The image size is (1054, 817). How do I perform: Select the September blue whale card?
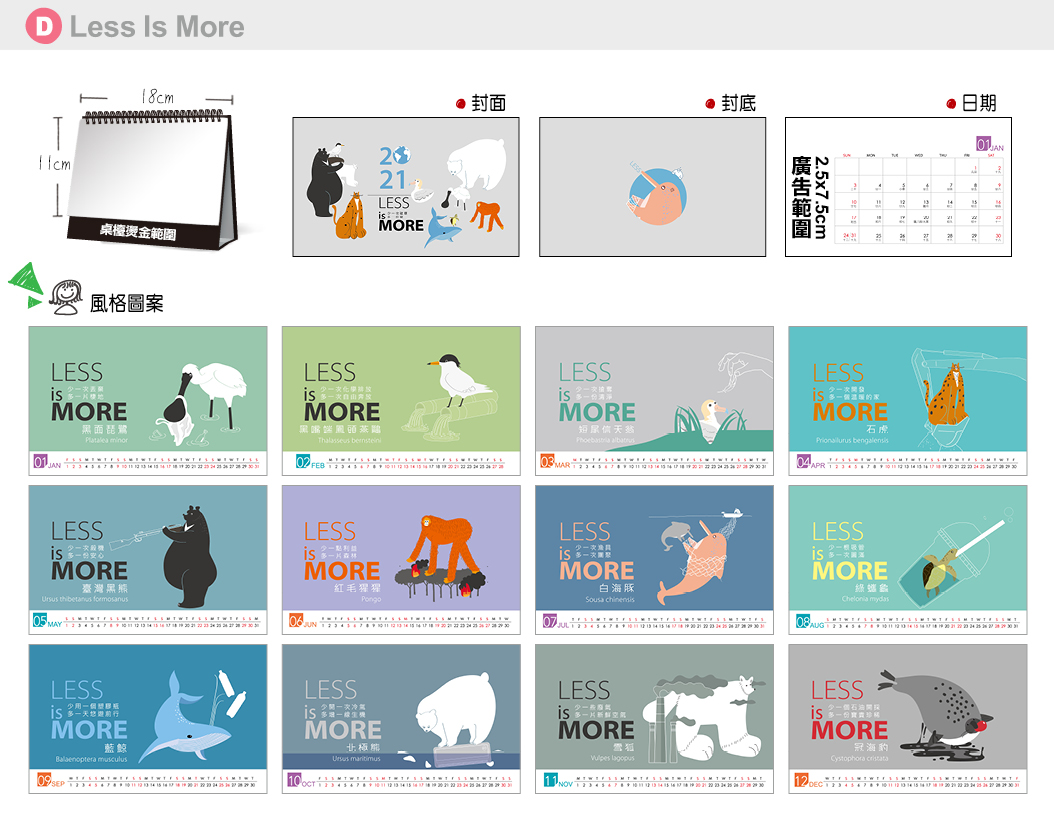tap(148, 719)
